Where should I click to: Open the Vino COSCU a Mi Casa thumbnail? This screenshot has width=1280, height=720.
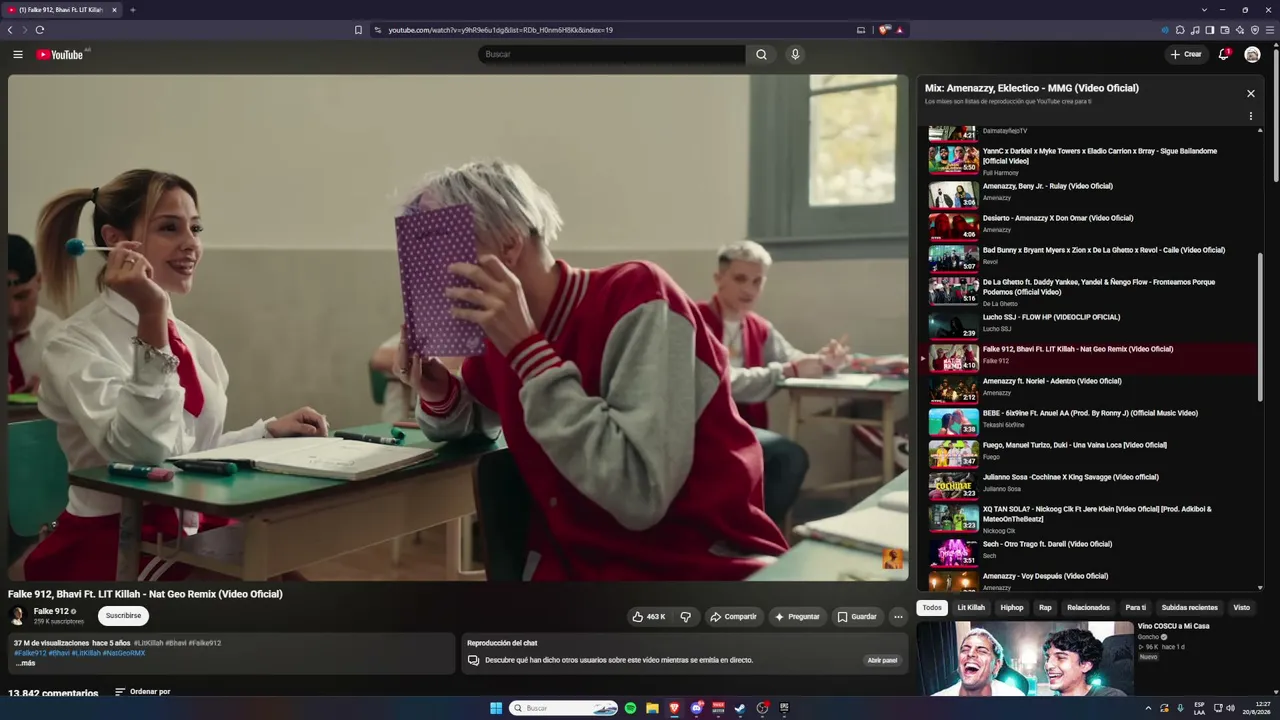(x=1025, y=658)
